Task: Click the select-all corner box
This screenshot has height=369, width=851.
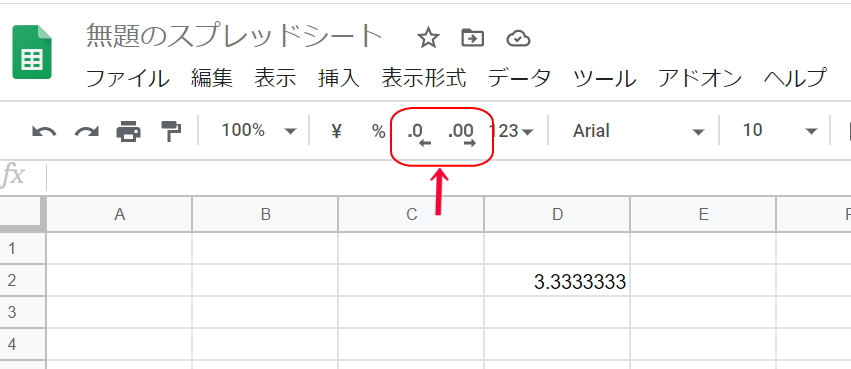Action: [x=22, y=214]
